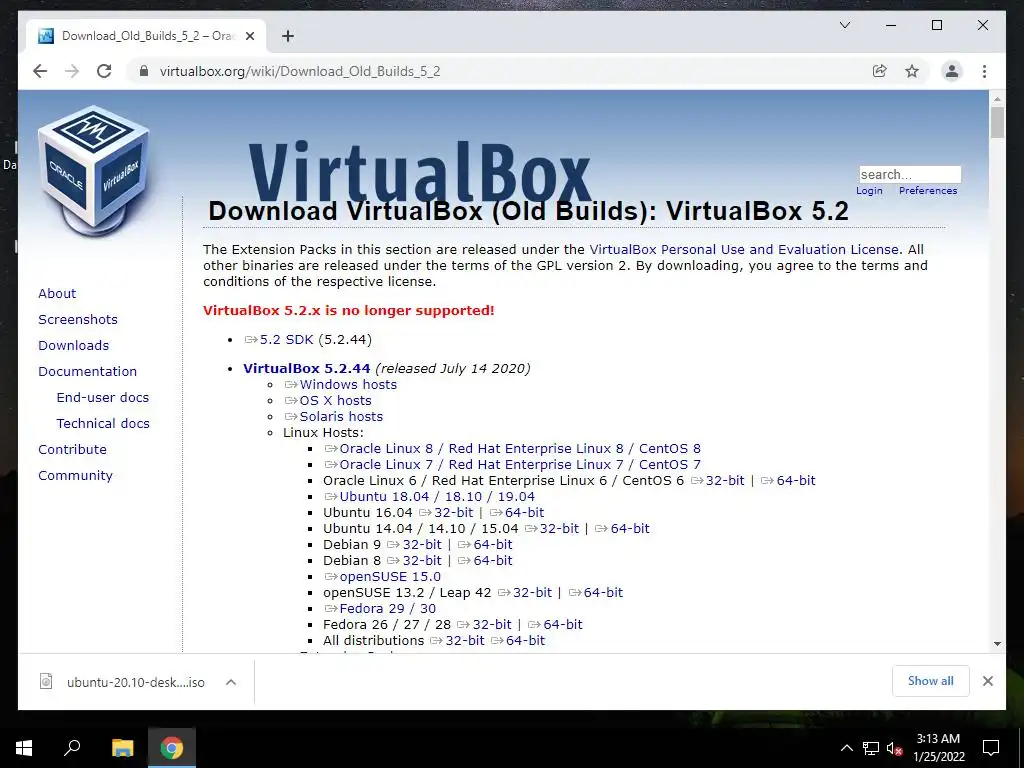
Task: Open Technical docs in the sidebar
Action: [103, 423]
